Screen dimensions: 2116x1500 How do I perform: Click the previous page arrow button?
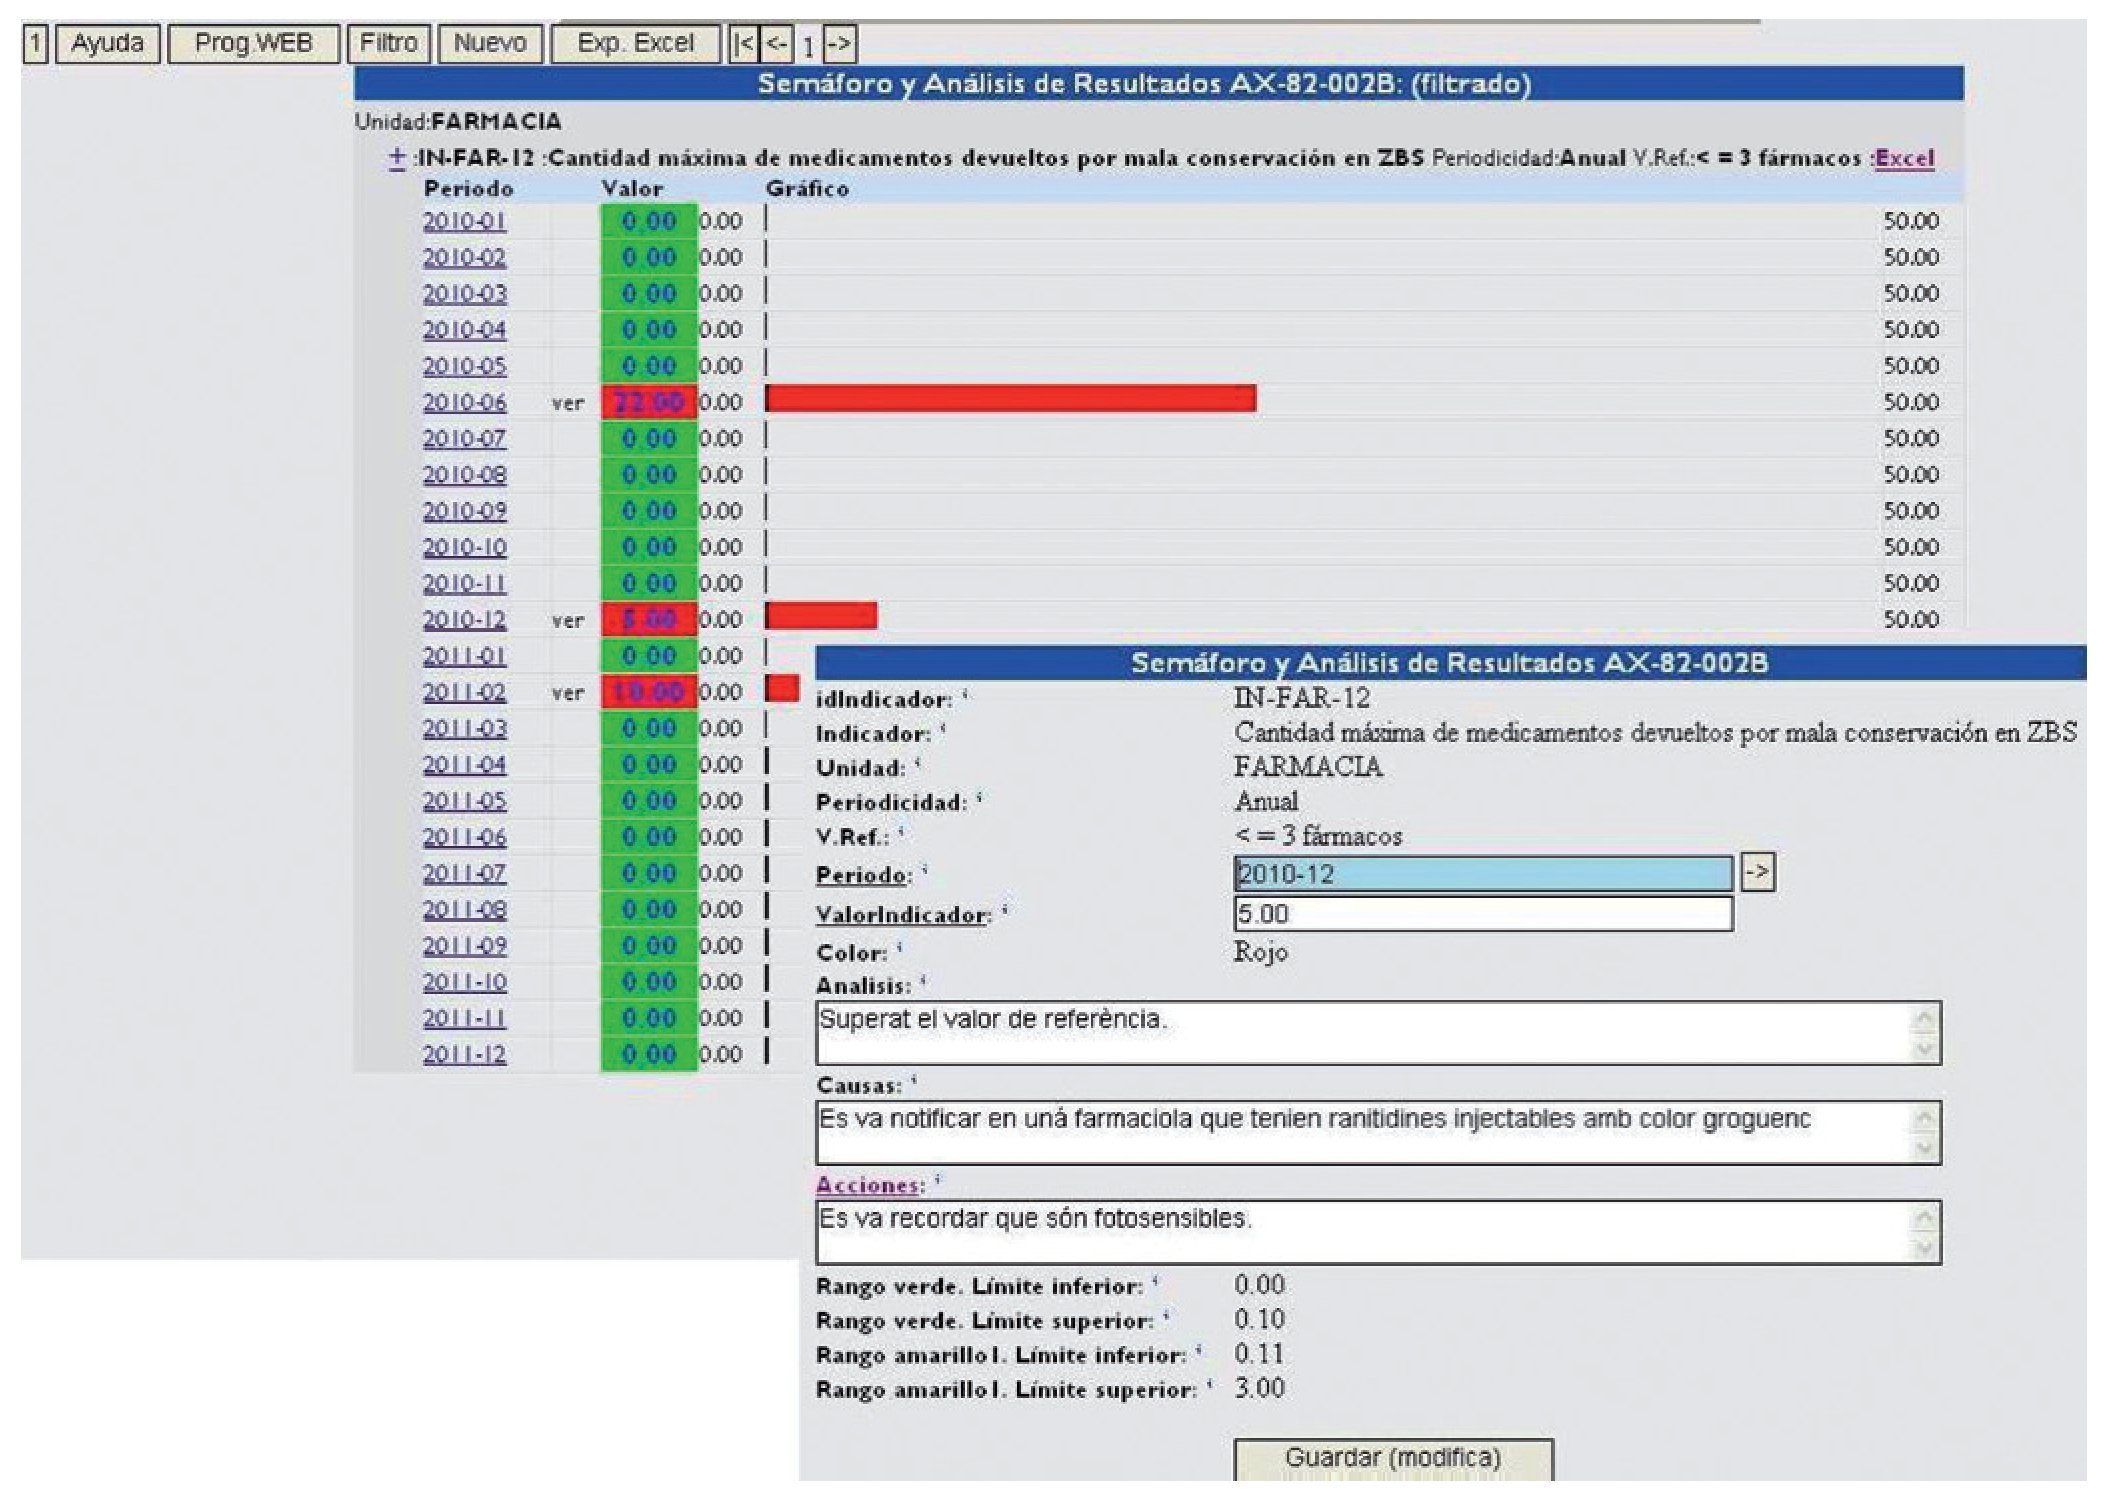point(776,44)
